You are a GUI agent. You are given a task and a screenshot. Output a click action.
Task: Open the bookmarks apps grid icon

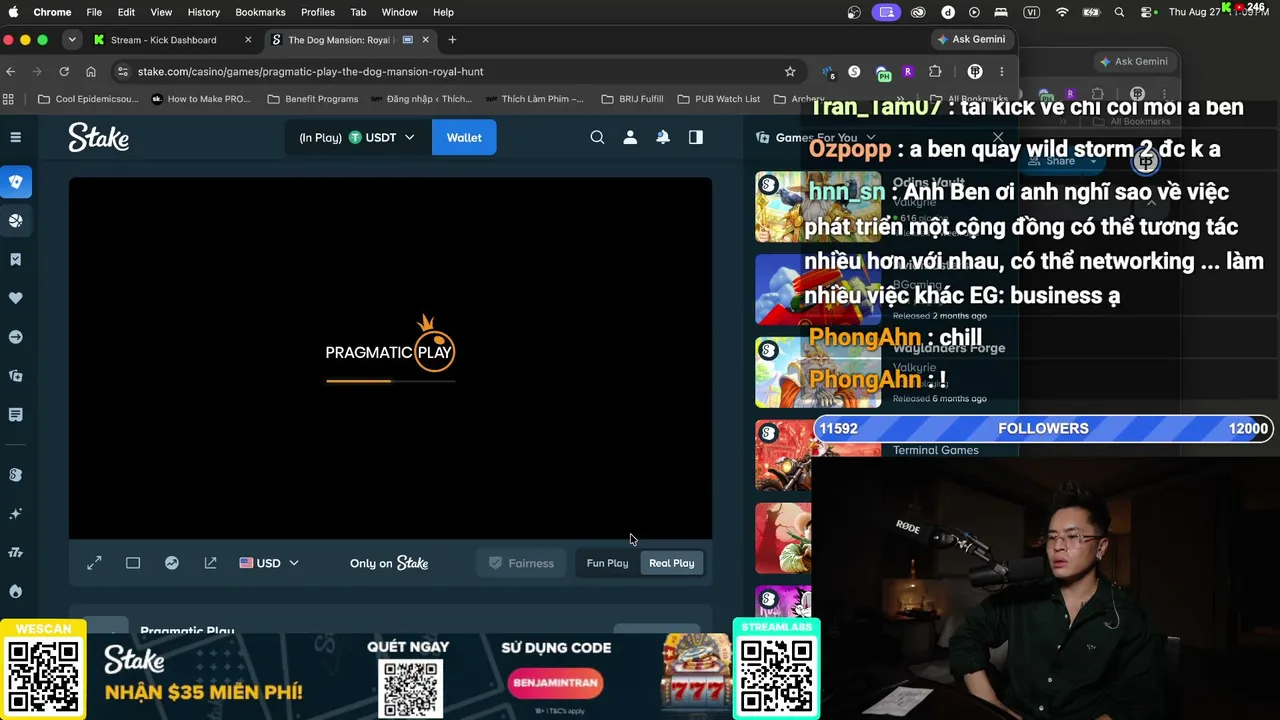click(9, 99)
